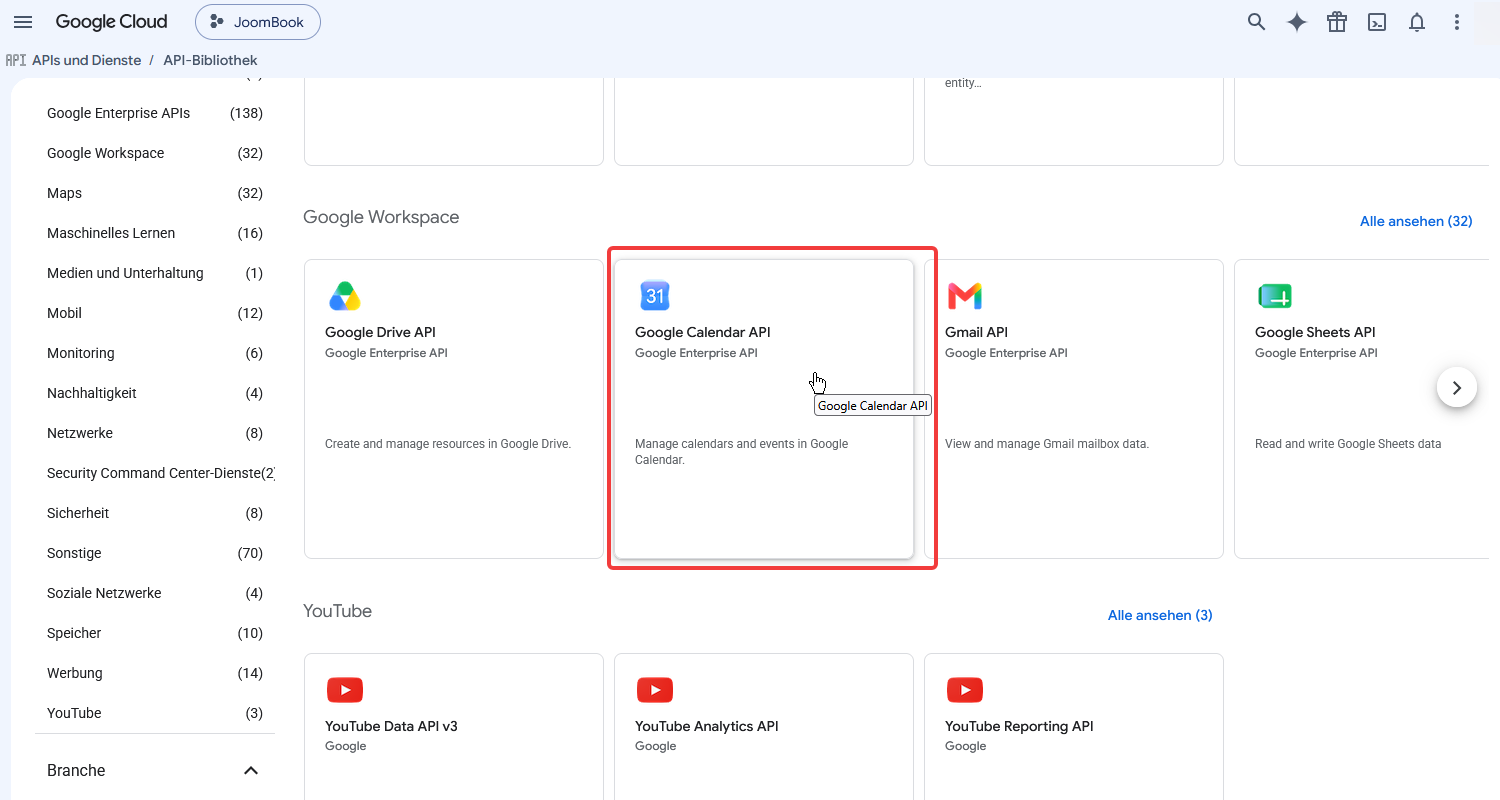Choose the Soziale Netzwerke category filter
Image resolution: width=1500 pixels, height=800 pixels.
click(x=155, y=593)
